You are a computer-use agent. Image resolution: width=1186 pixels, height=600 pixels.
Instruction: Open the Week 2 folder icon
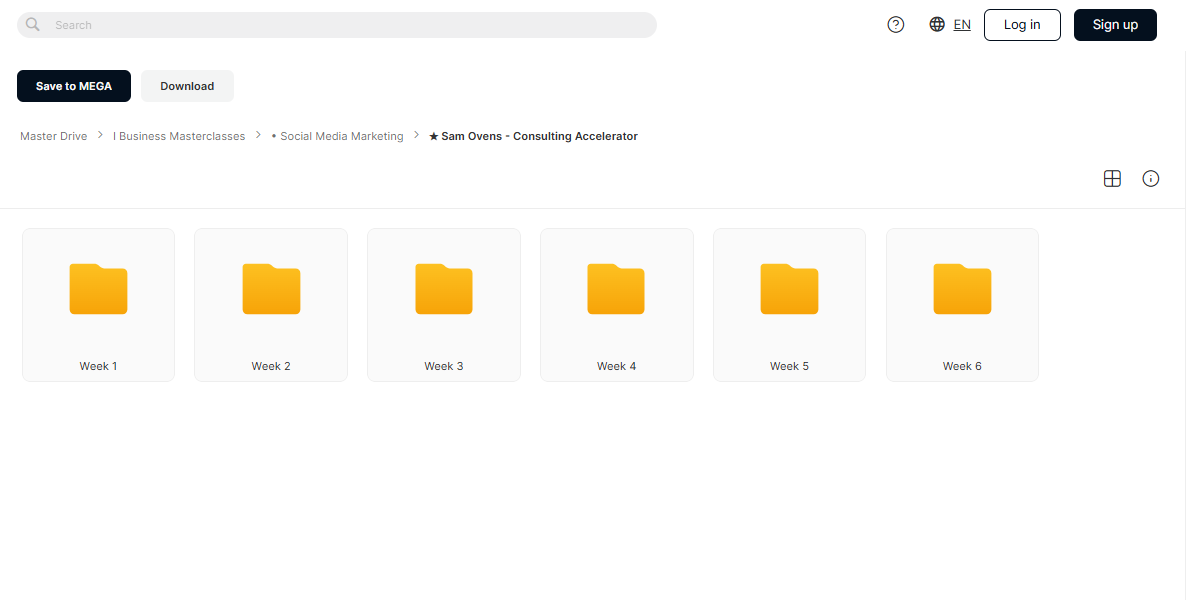(x=271, y=288)
